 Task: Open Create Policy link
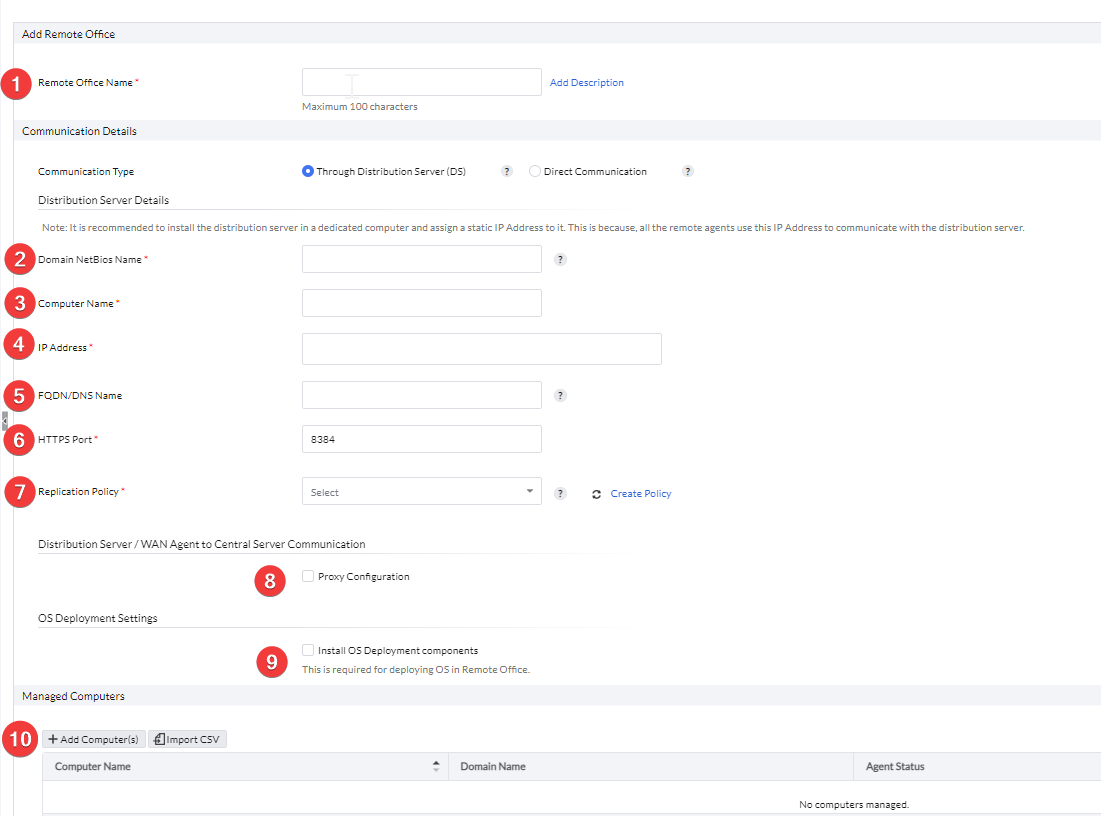click(641, 494)
